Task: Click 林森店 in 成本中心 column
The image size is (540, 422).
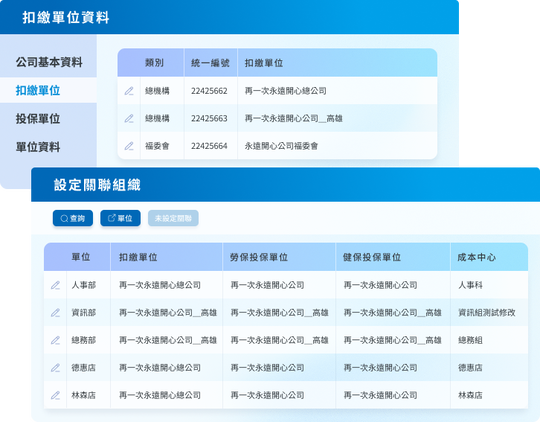Action: pos(470,395)
